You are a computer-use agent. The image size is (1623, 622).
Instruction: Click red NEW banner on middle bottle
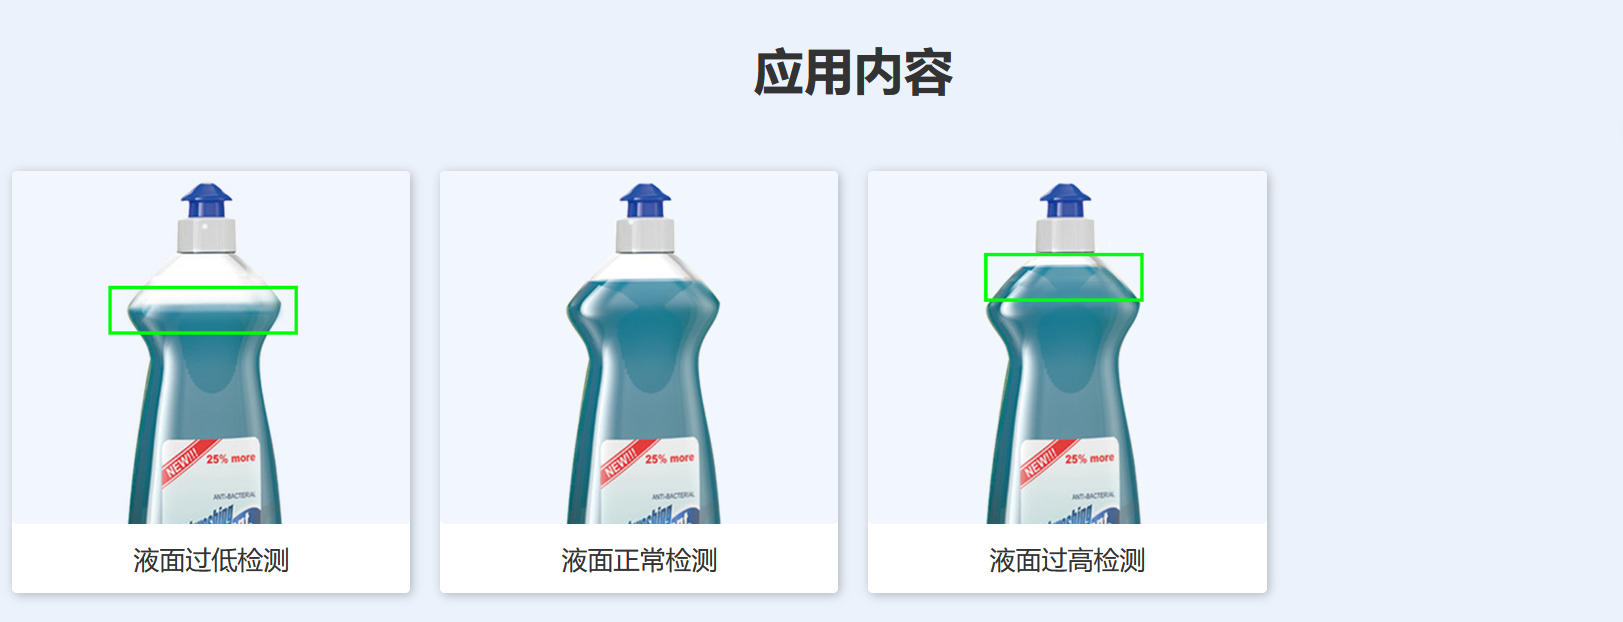click(624, 462)
